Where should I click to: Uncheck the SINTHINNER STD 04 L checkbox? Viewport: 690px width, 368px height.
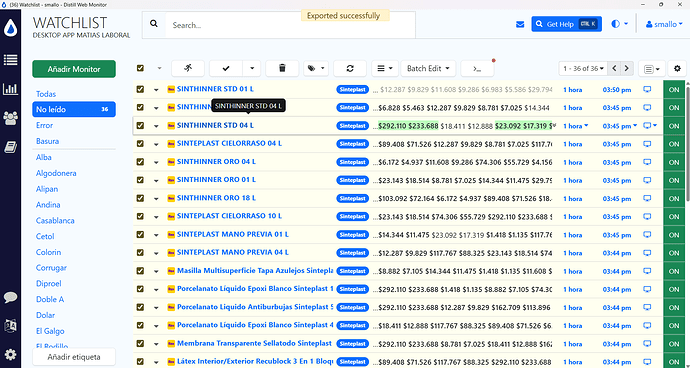(140, 125)
